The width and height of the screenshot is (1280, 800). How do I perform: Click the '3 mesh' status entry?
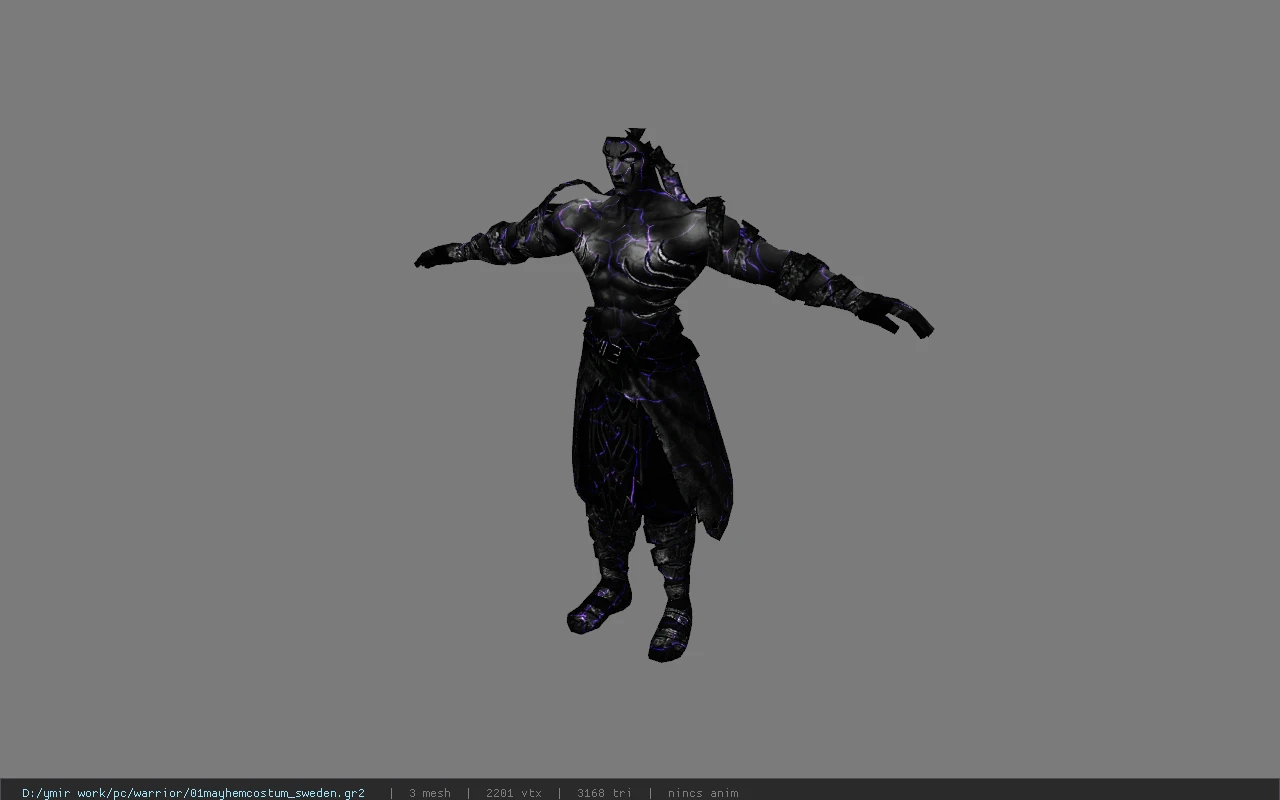[x=430, y=793]
